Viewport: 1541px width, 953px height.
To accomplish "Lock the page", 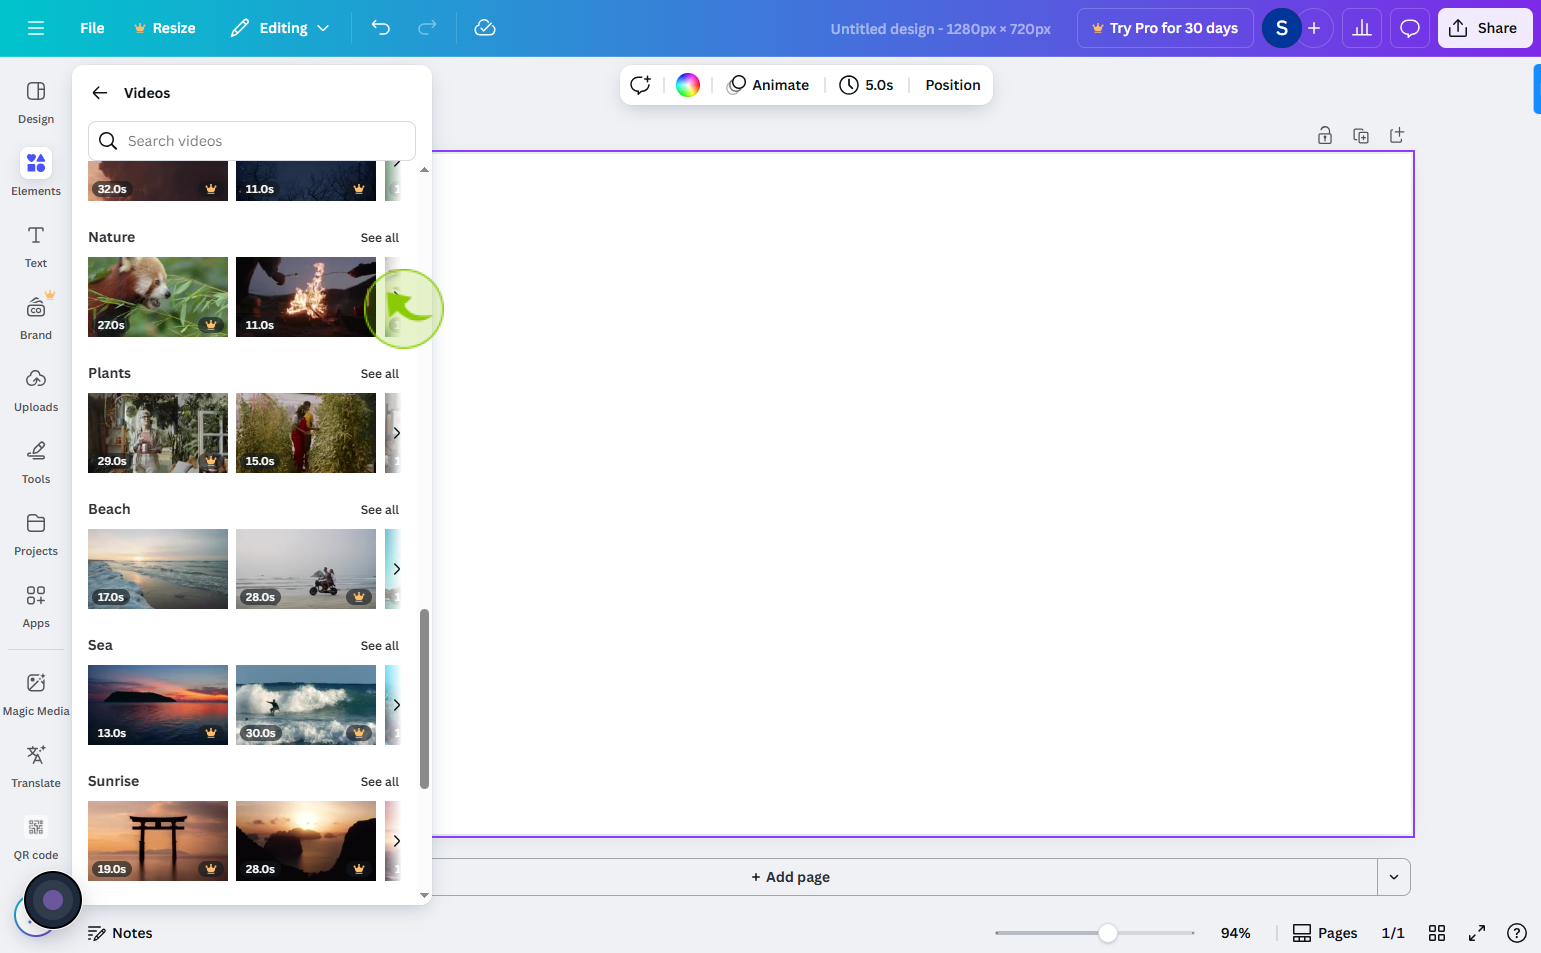I will tap(1325, 135).
